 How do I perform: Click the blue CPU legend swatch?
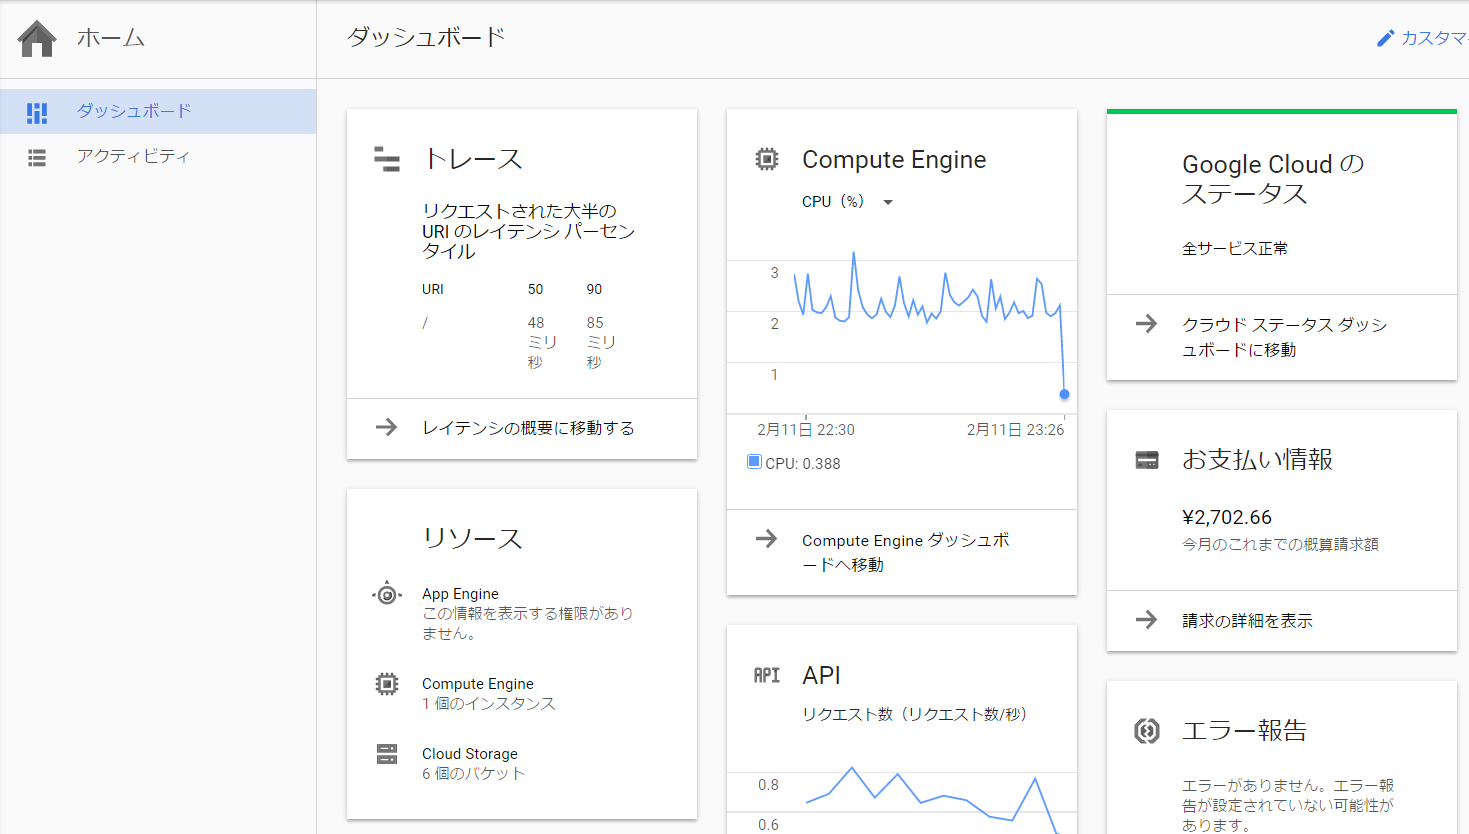(754, 462)
